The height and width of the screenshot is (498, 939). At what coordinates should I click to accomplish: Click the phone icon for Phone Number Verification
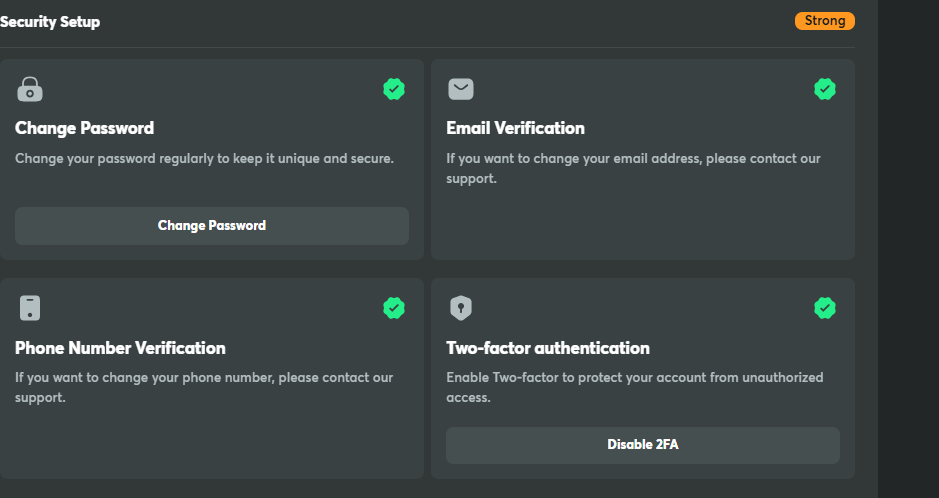pyautogui.click(x=30, y=308)
